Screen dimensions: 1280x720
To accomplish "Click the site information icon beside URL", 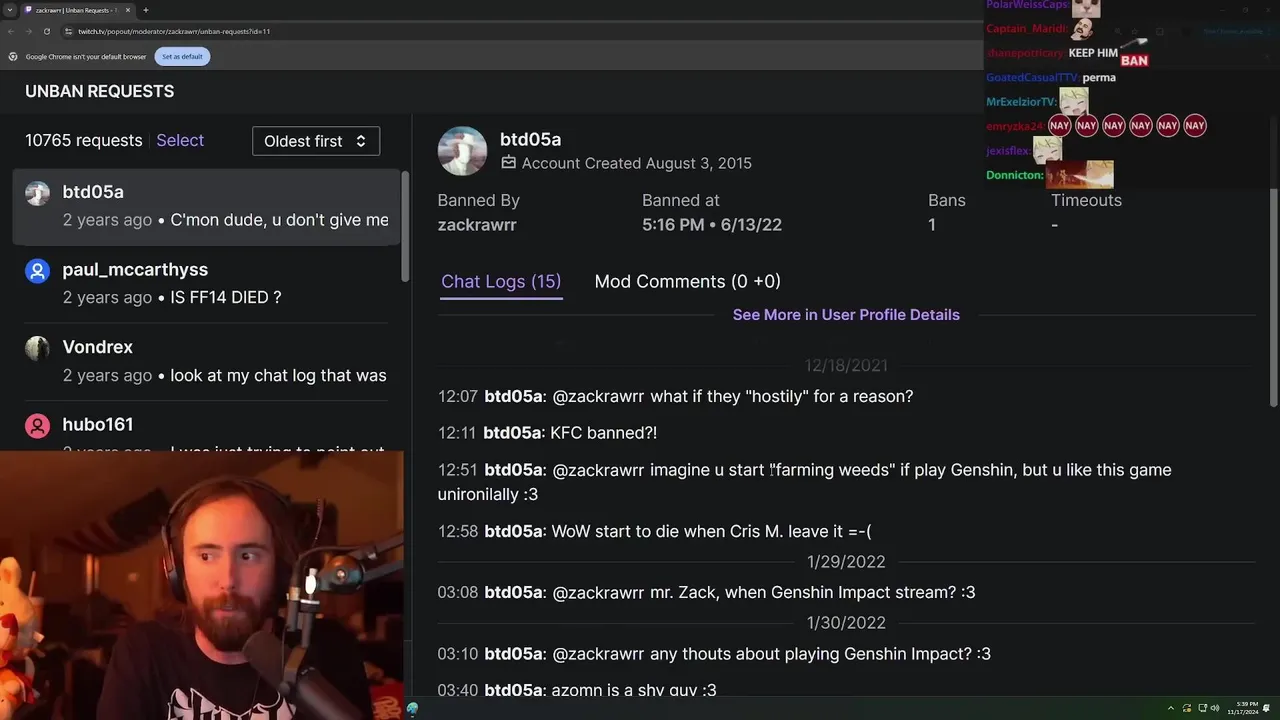I will (x=67, y=31).
